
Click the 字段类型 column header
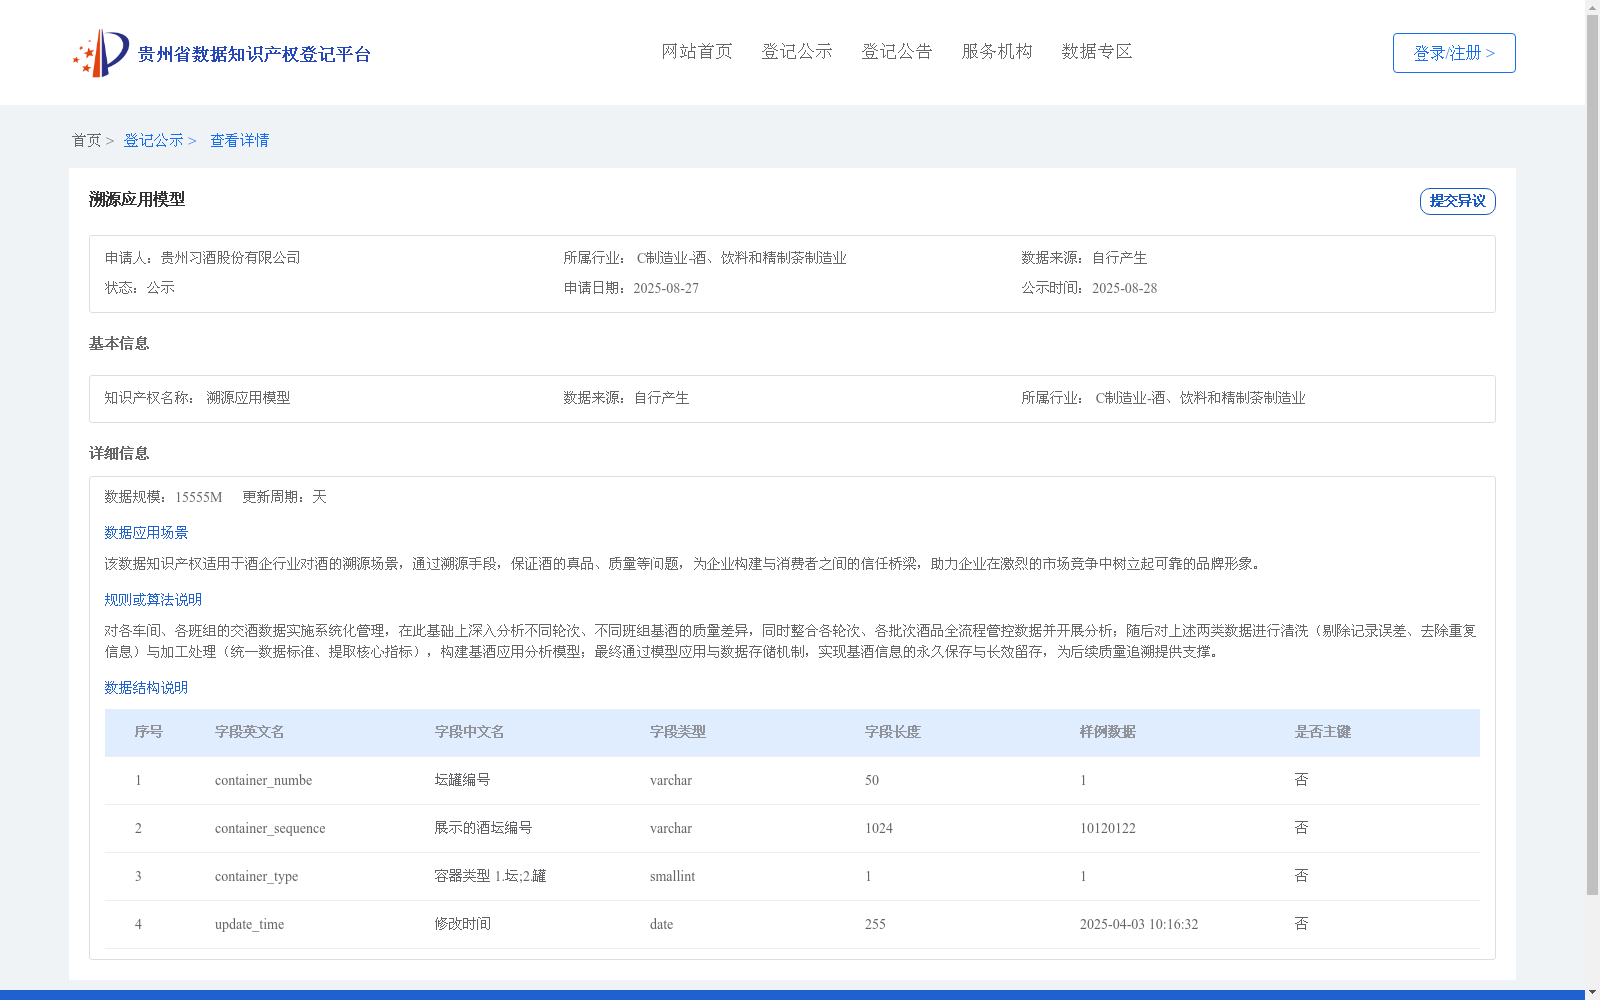pyautogui.click(x=678, y=732)
